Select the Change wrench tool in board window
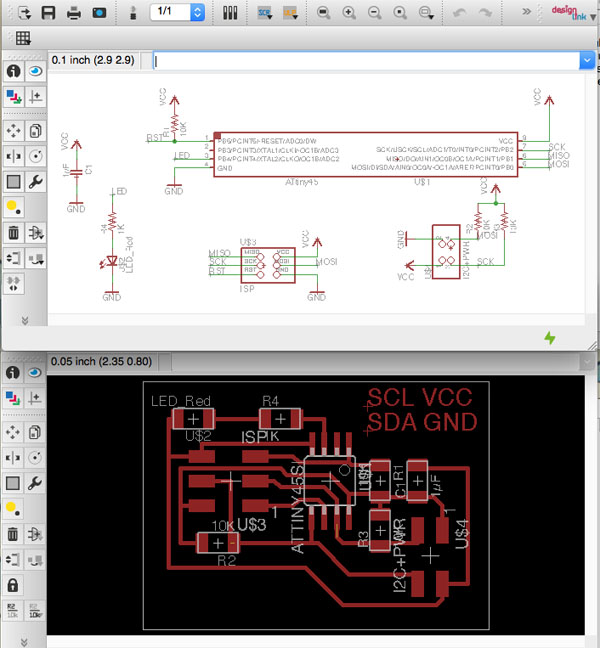Image resolution: width=600 pixels, height=648 pixels. tap(35, 483)
